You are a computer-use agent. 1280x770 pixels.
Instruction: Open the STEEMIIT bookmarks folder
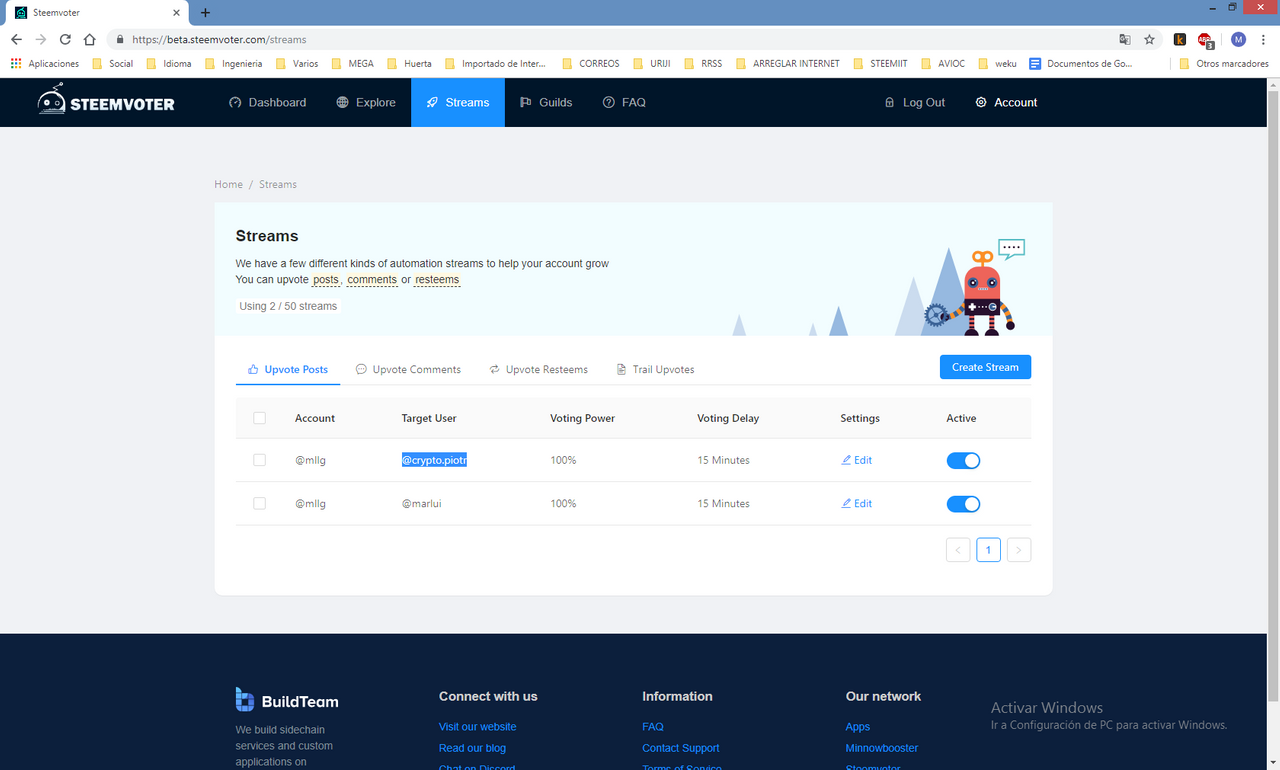tap(880, 63)
